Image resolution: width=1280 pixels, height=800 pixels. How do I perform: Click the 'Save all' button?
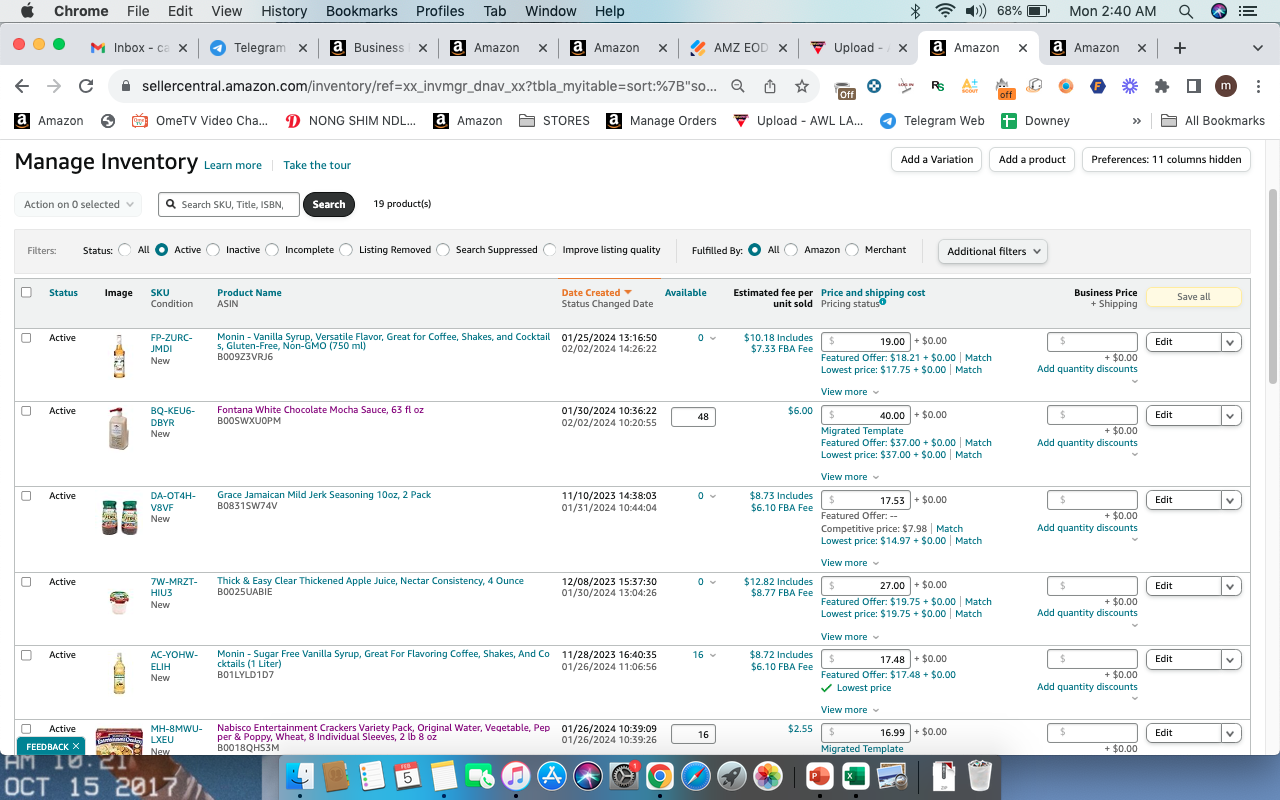(1193, 297)
